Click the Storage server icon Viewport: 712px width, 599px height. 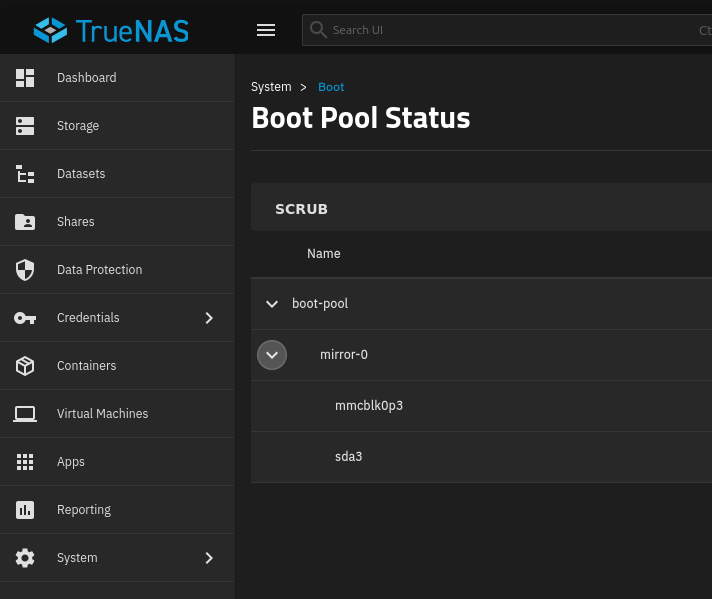(25, 126)
